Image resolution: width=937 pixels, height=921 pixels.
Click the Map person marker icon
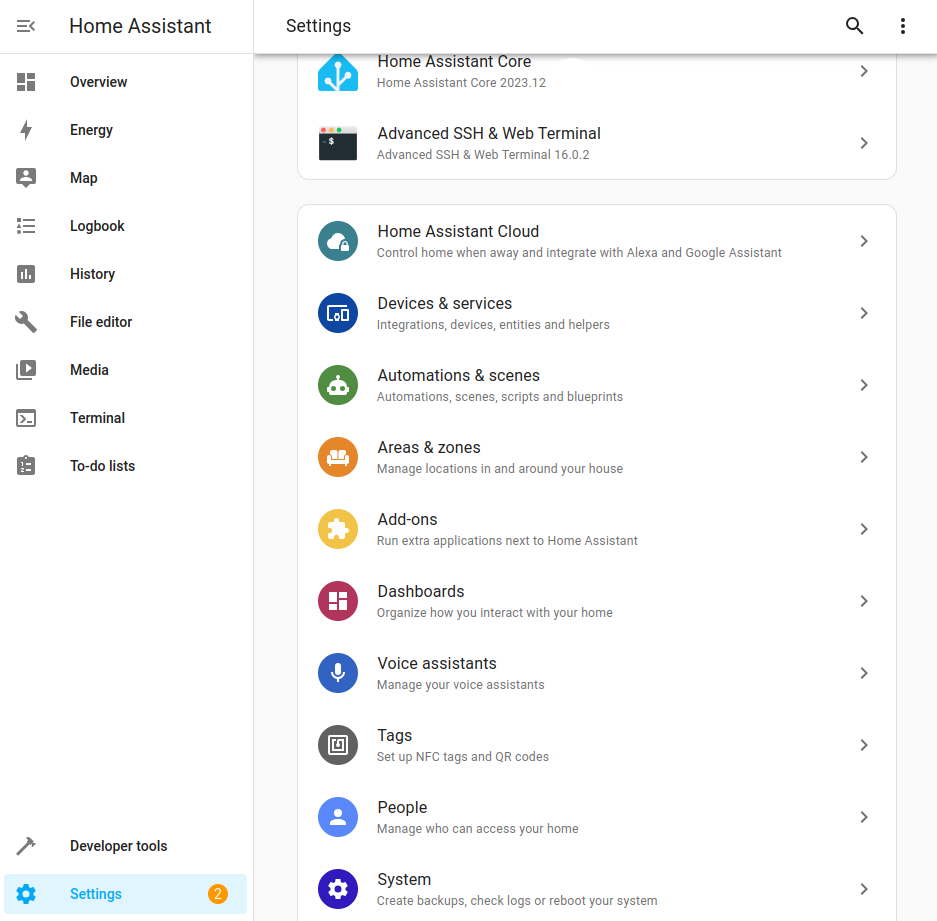26,178
